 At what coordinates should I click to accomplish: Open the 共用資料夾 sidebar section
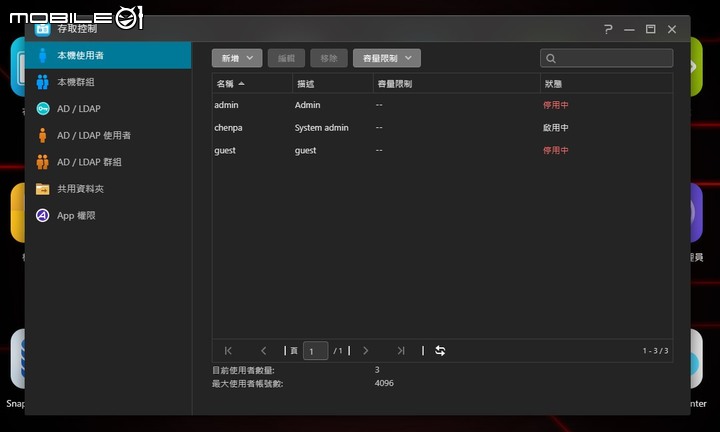coord(108,189)
